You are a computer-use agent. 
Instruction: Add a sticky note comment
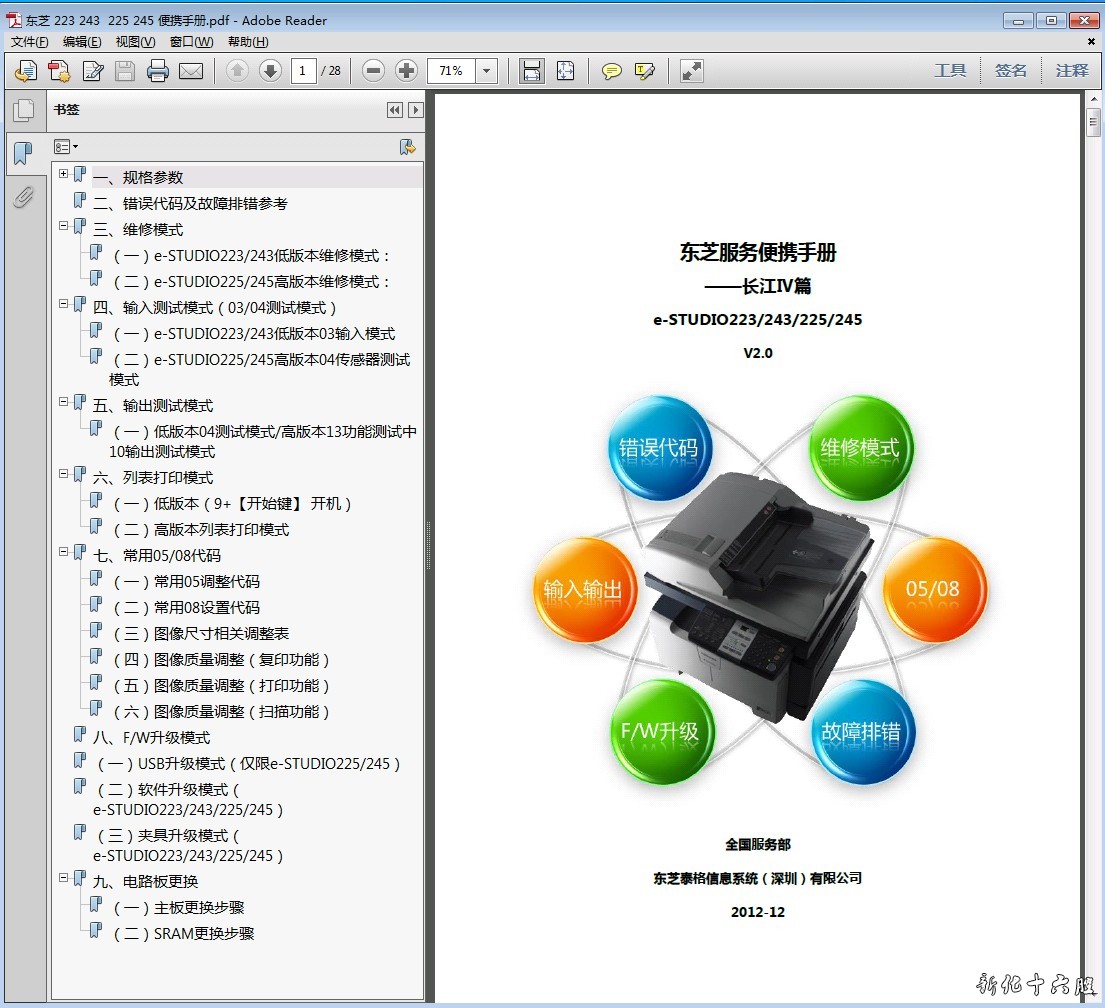point(611,71)
